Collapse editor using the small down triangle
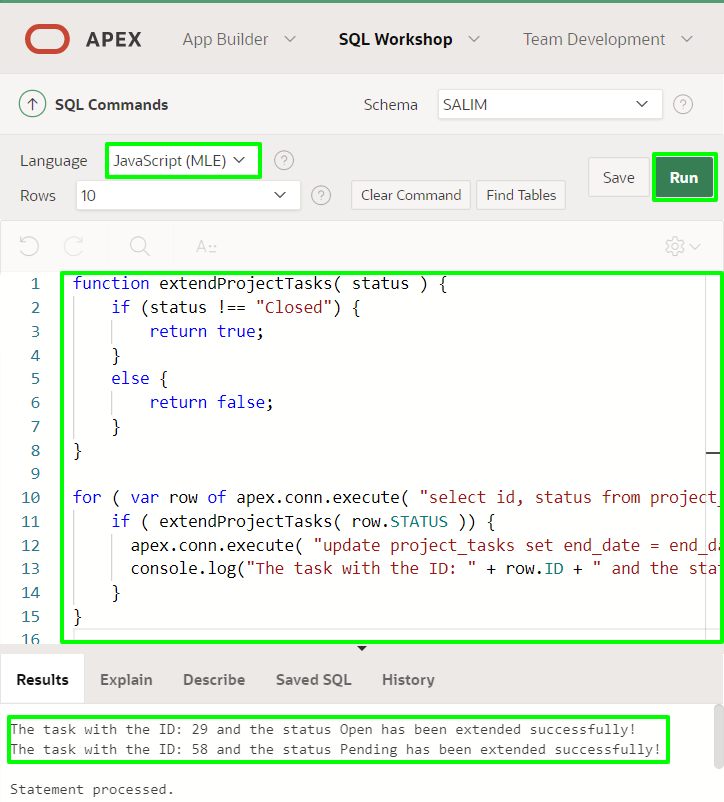724x802 pixels. (362, 648)
